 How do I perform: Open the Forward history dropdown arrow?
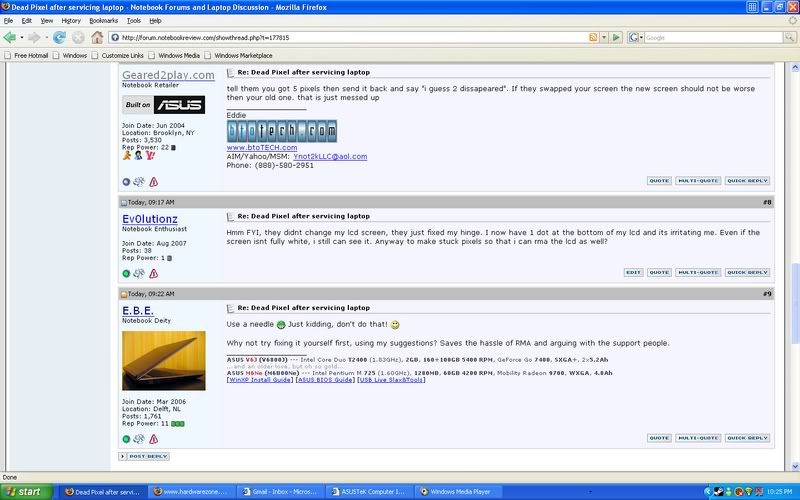pos(46,37)
